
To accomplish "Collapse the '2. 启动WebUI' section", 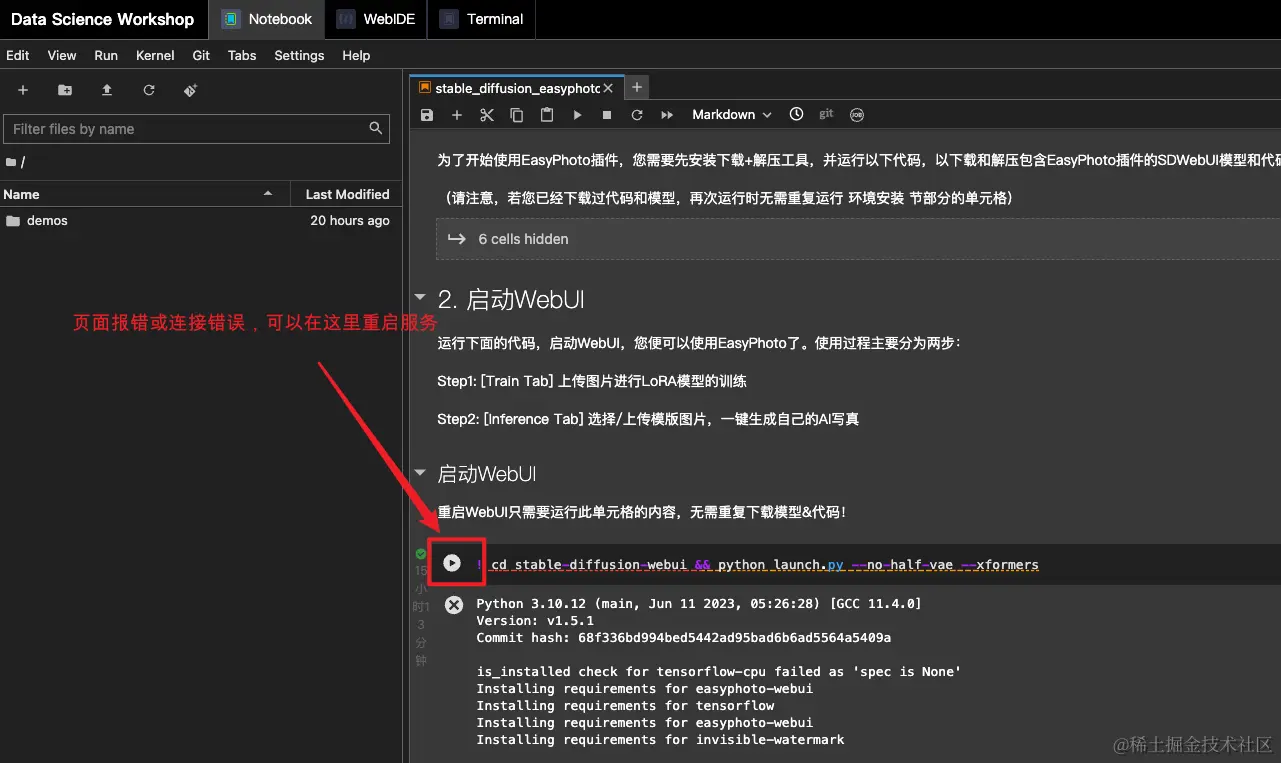I will (420, 299).
